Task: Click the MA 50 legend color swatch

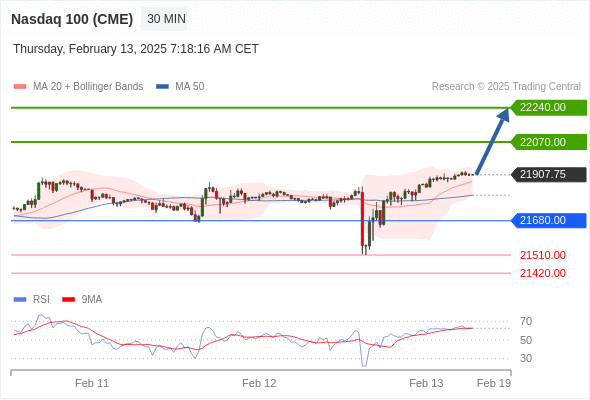Action: pyautogui.click(x=163, y=87)
